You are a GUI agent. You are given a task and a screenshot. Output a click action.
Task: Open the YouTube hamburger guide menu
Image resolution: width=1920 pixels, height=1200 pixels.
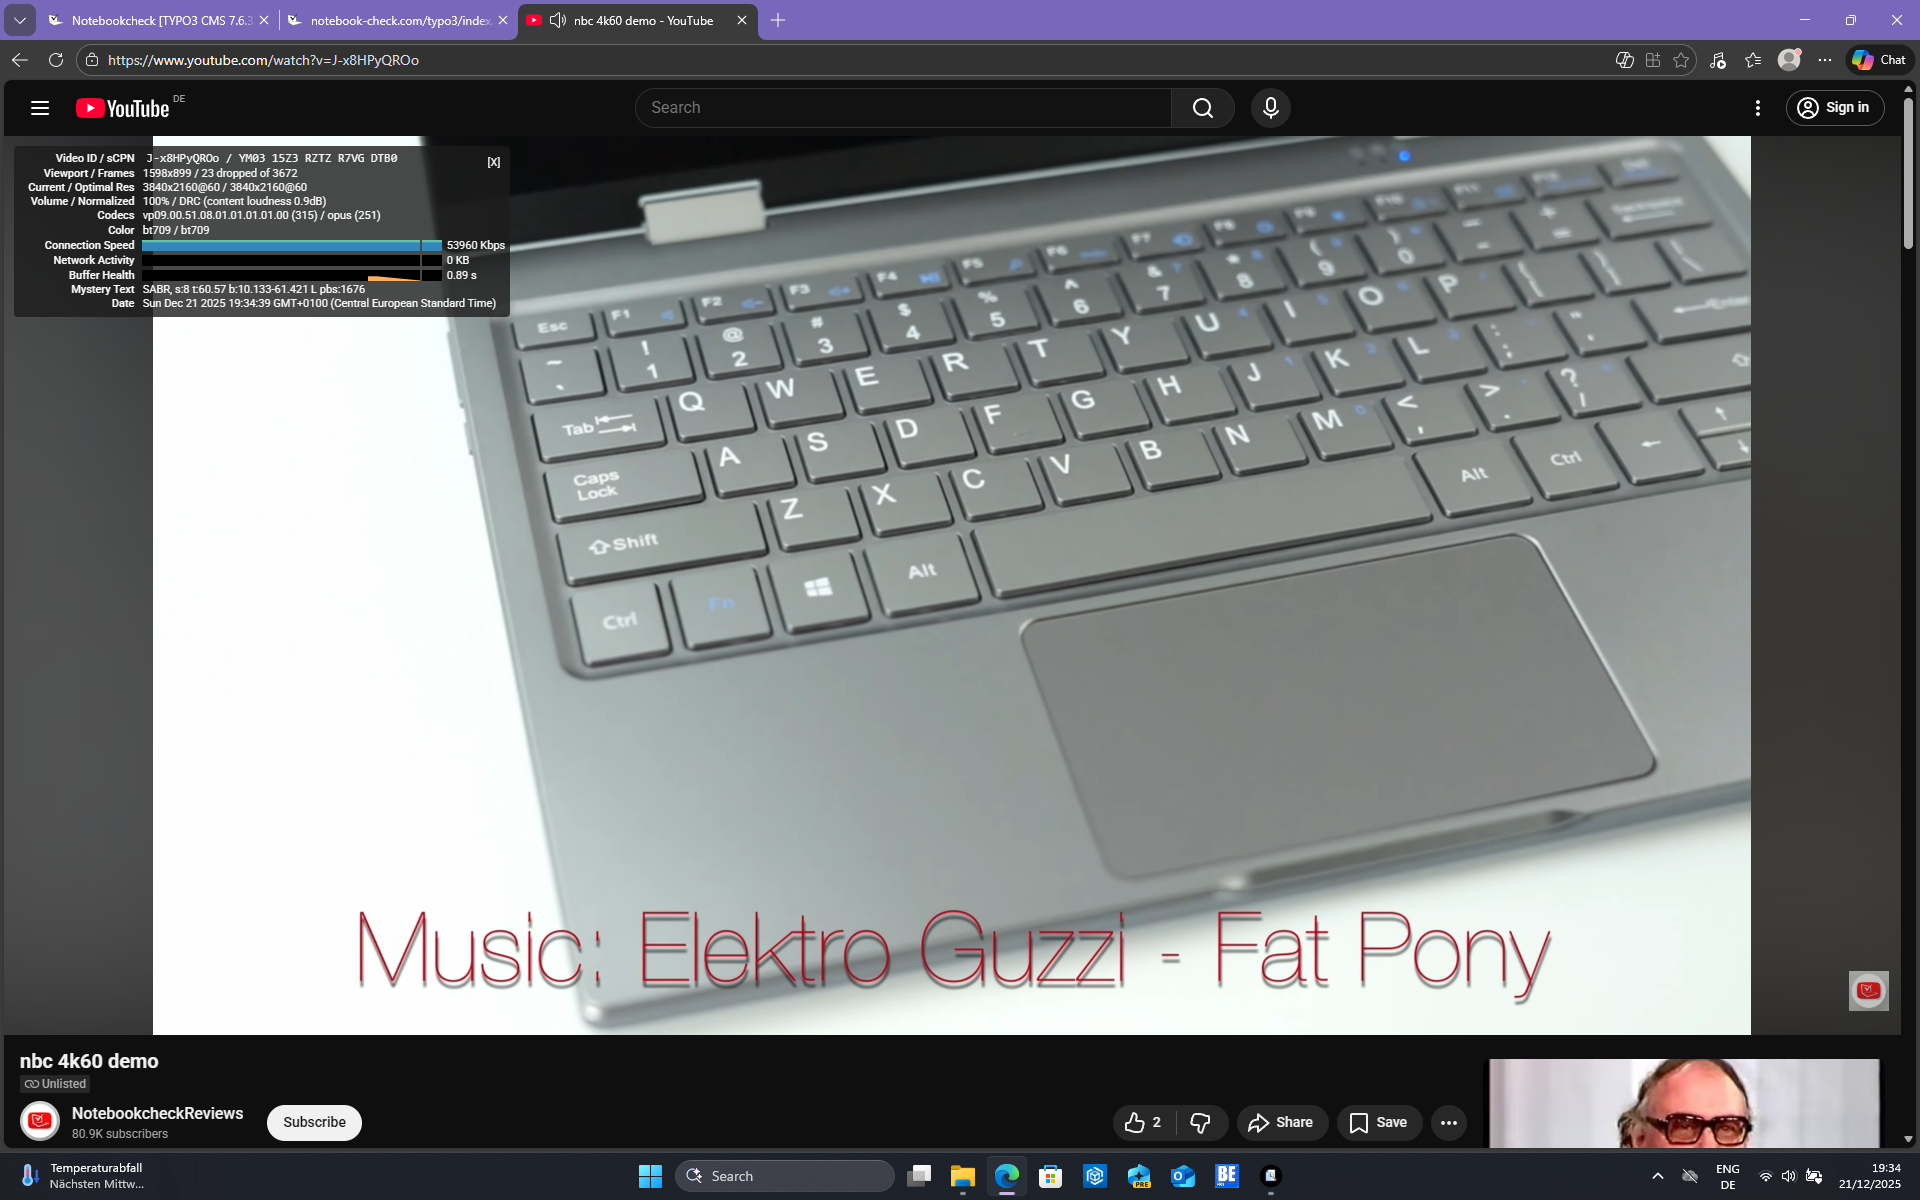pos(40,108)
